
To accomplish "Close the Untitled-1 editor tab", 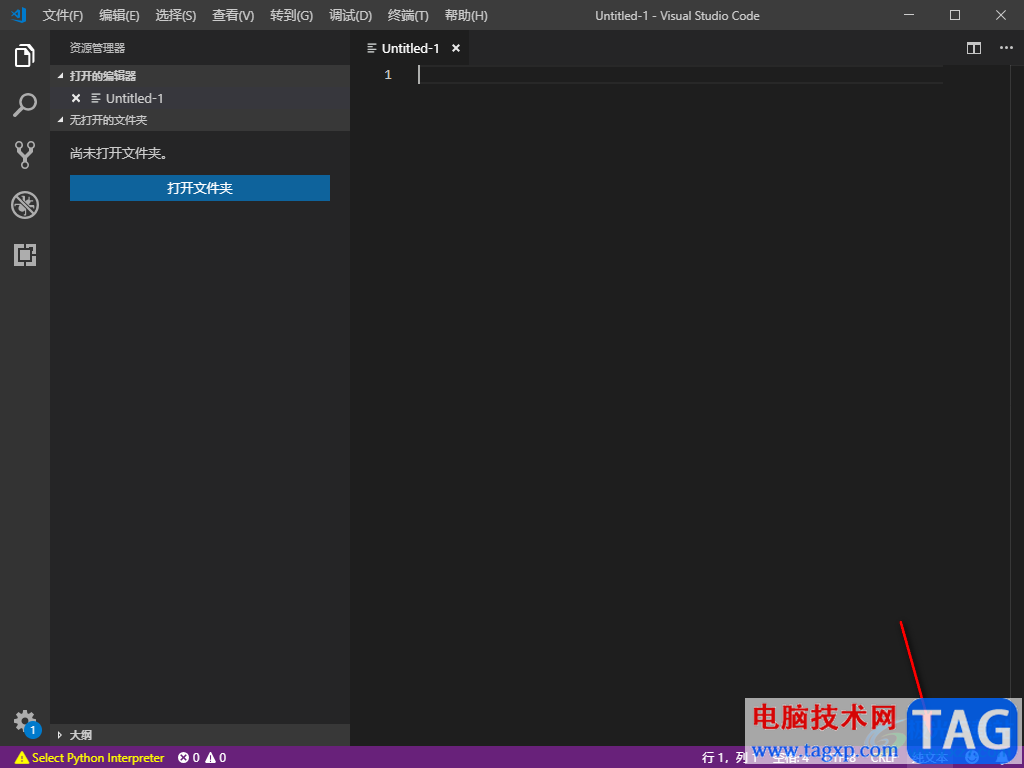I will (x=456, y=48).
